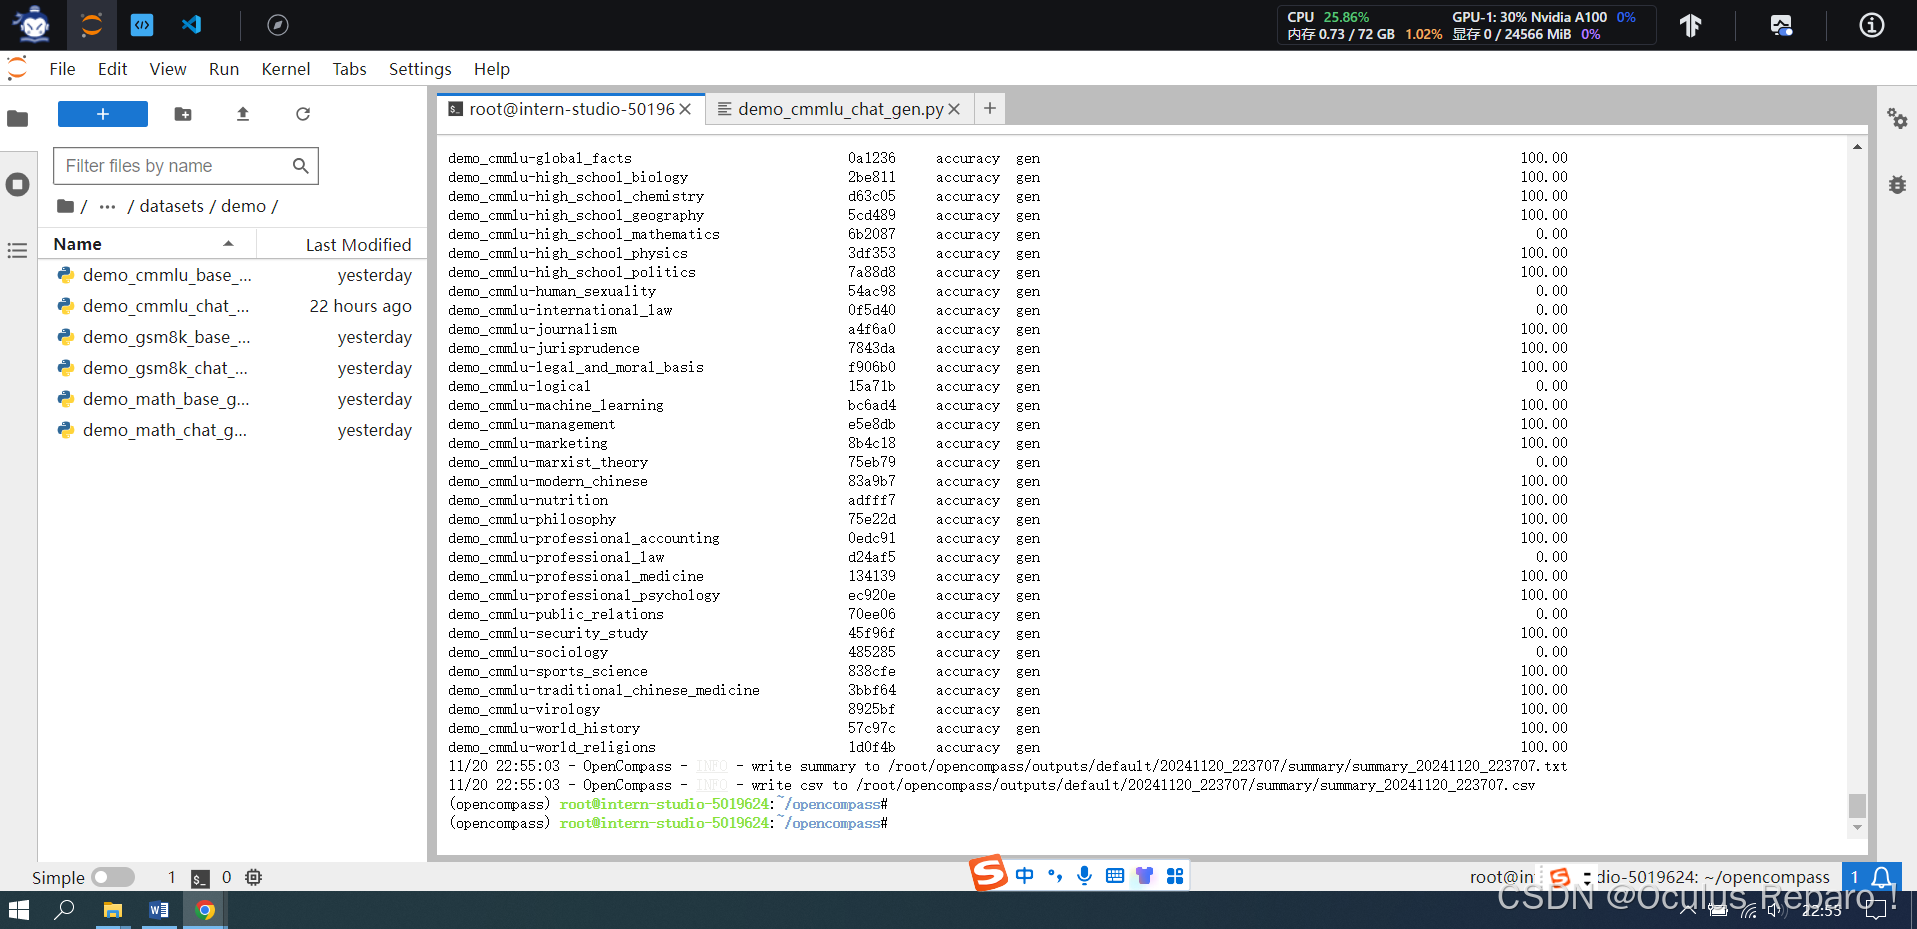Screen dimensions: 1917x929
Task: Open the file browser sidebar panel
Action: tap(17, 119)
